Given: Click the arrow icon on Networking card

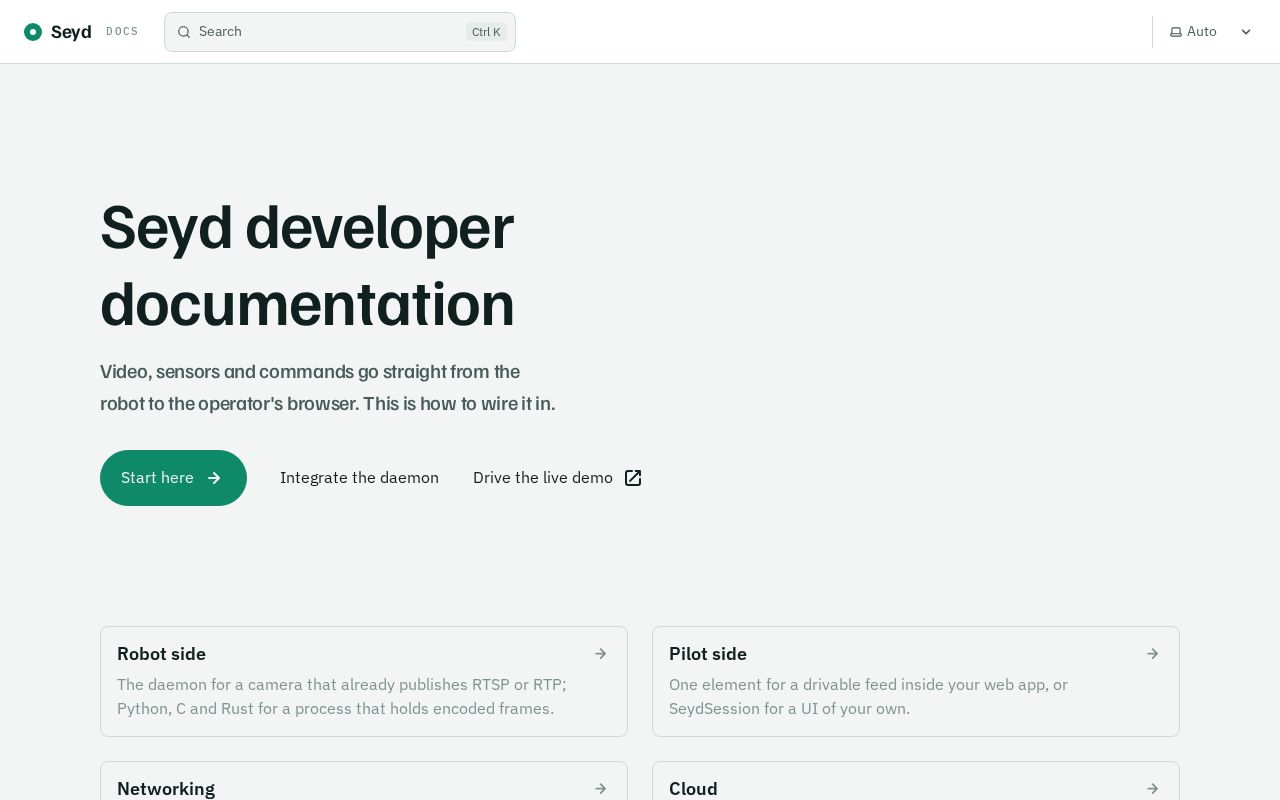Looking at the screenshot, I should point(601,789).
